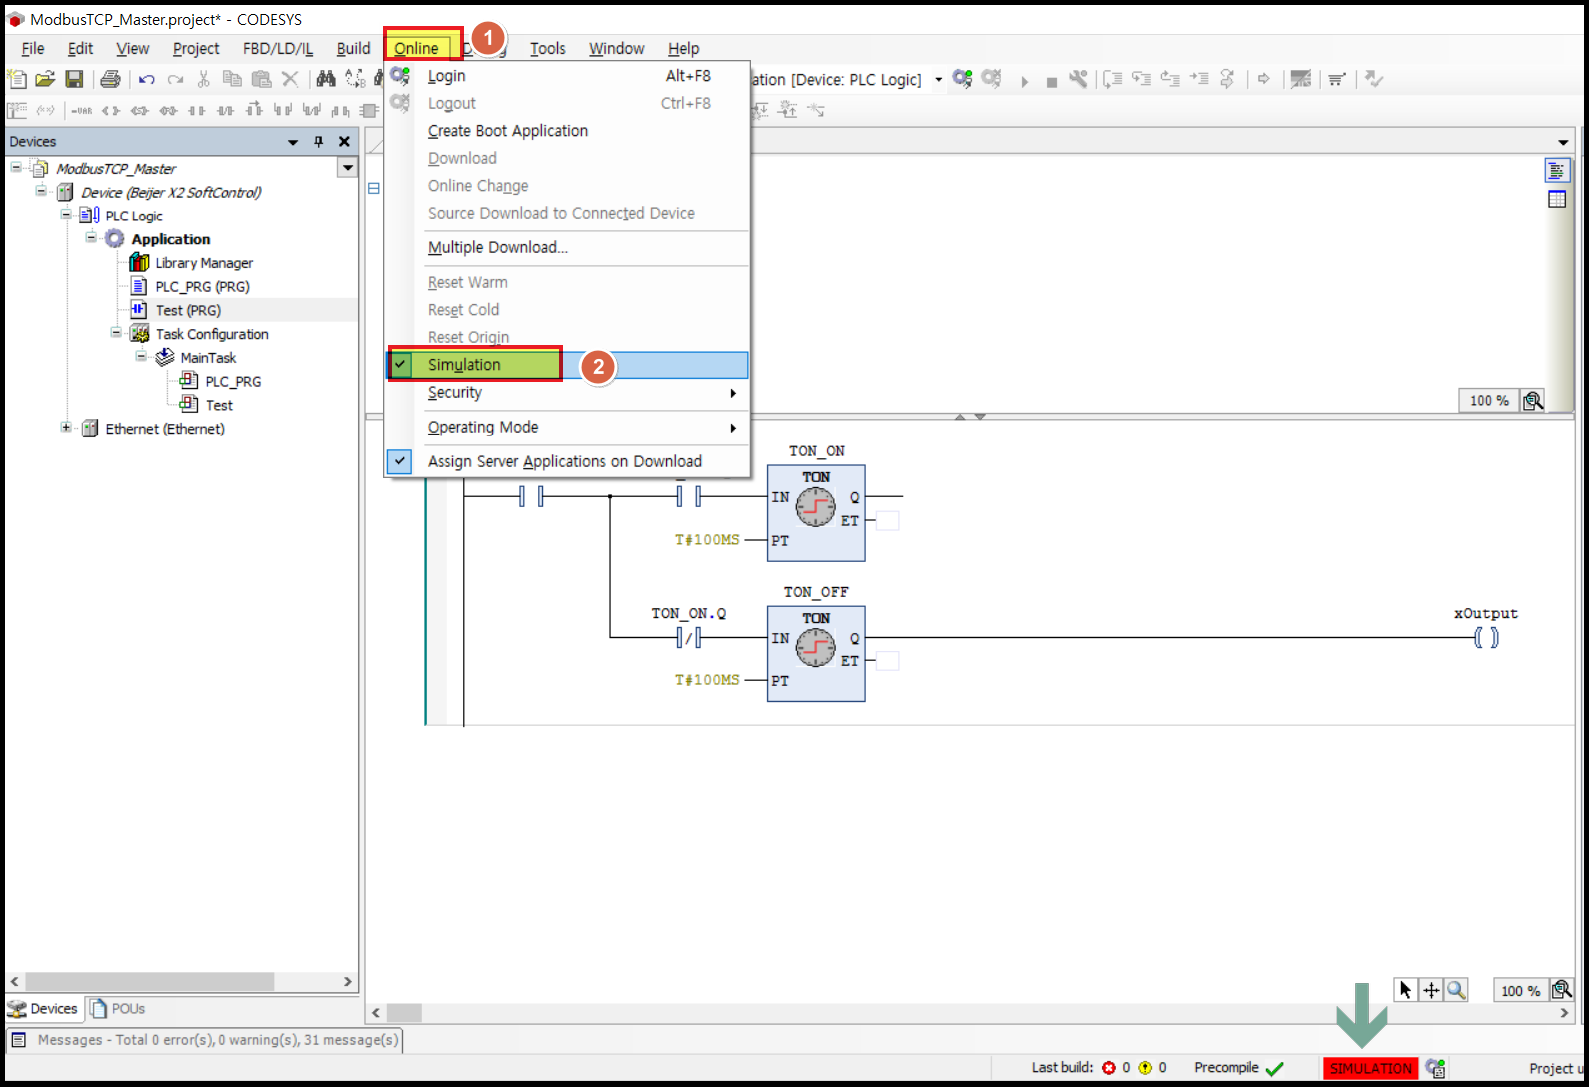The width and height of the screenshot is (1589, 1087).
Task: Click the Show Next Statement arrow icon
Action: tap(1263, 79)
